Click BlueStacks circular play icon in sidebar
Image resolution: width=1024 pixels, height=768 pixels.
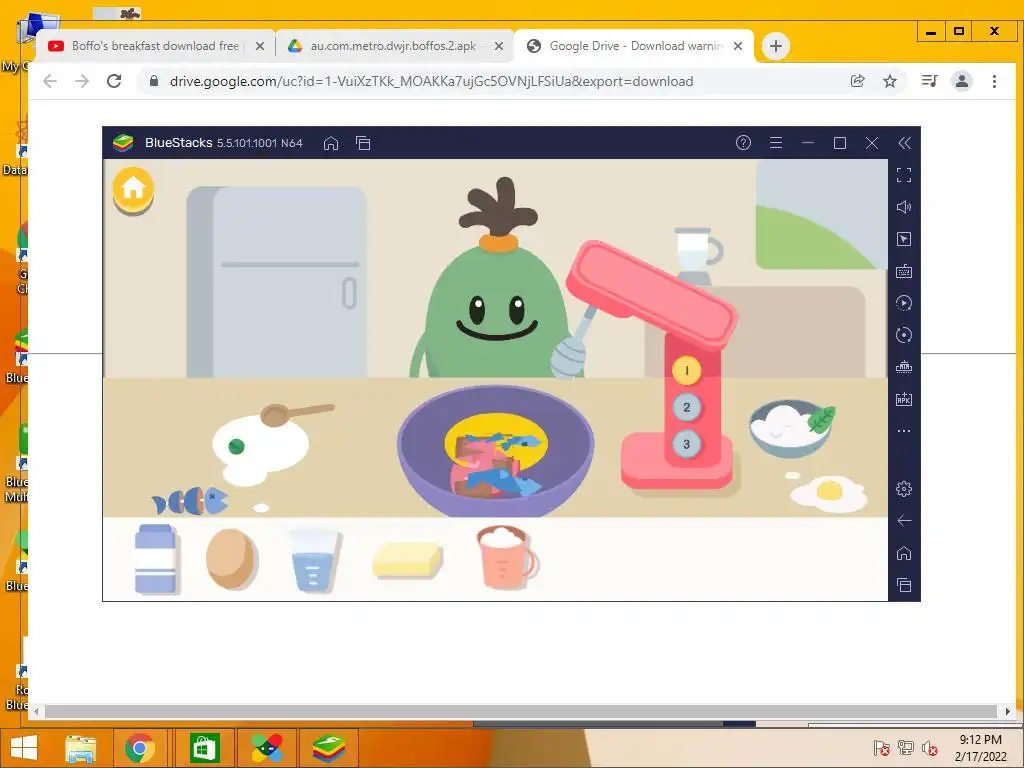point(904,303)
